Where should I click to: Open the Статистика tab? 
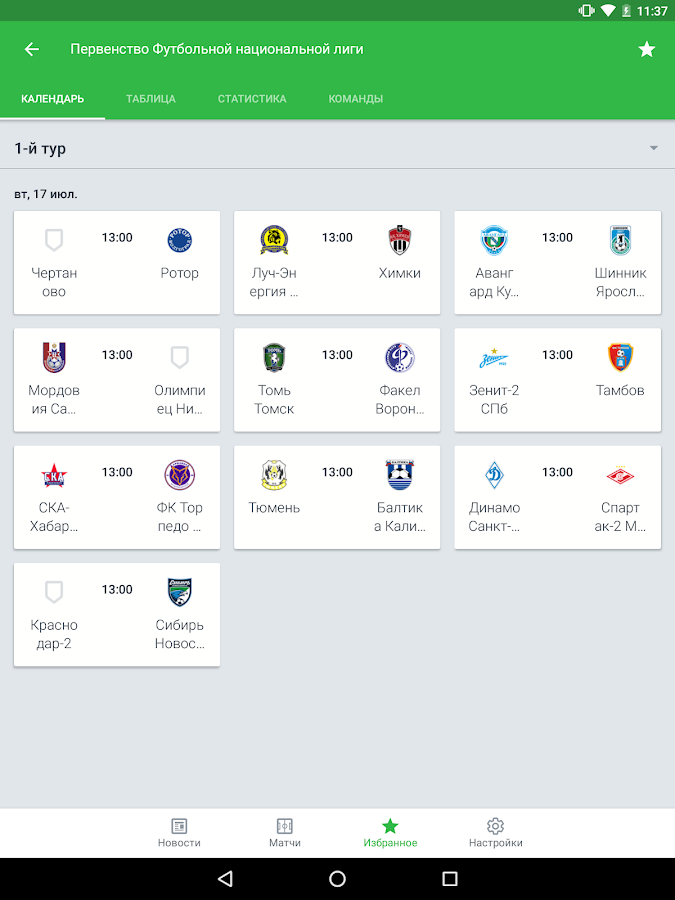252,99
